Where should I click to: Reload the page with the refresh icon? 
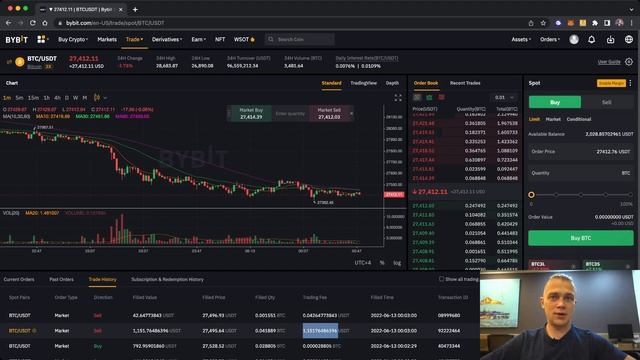pyautogui.click(x=33, y=23)
